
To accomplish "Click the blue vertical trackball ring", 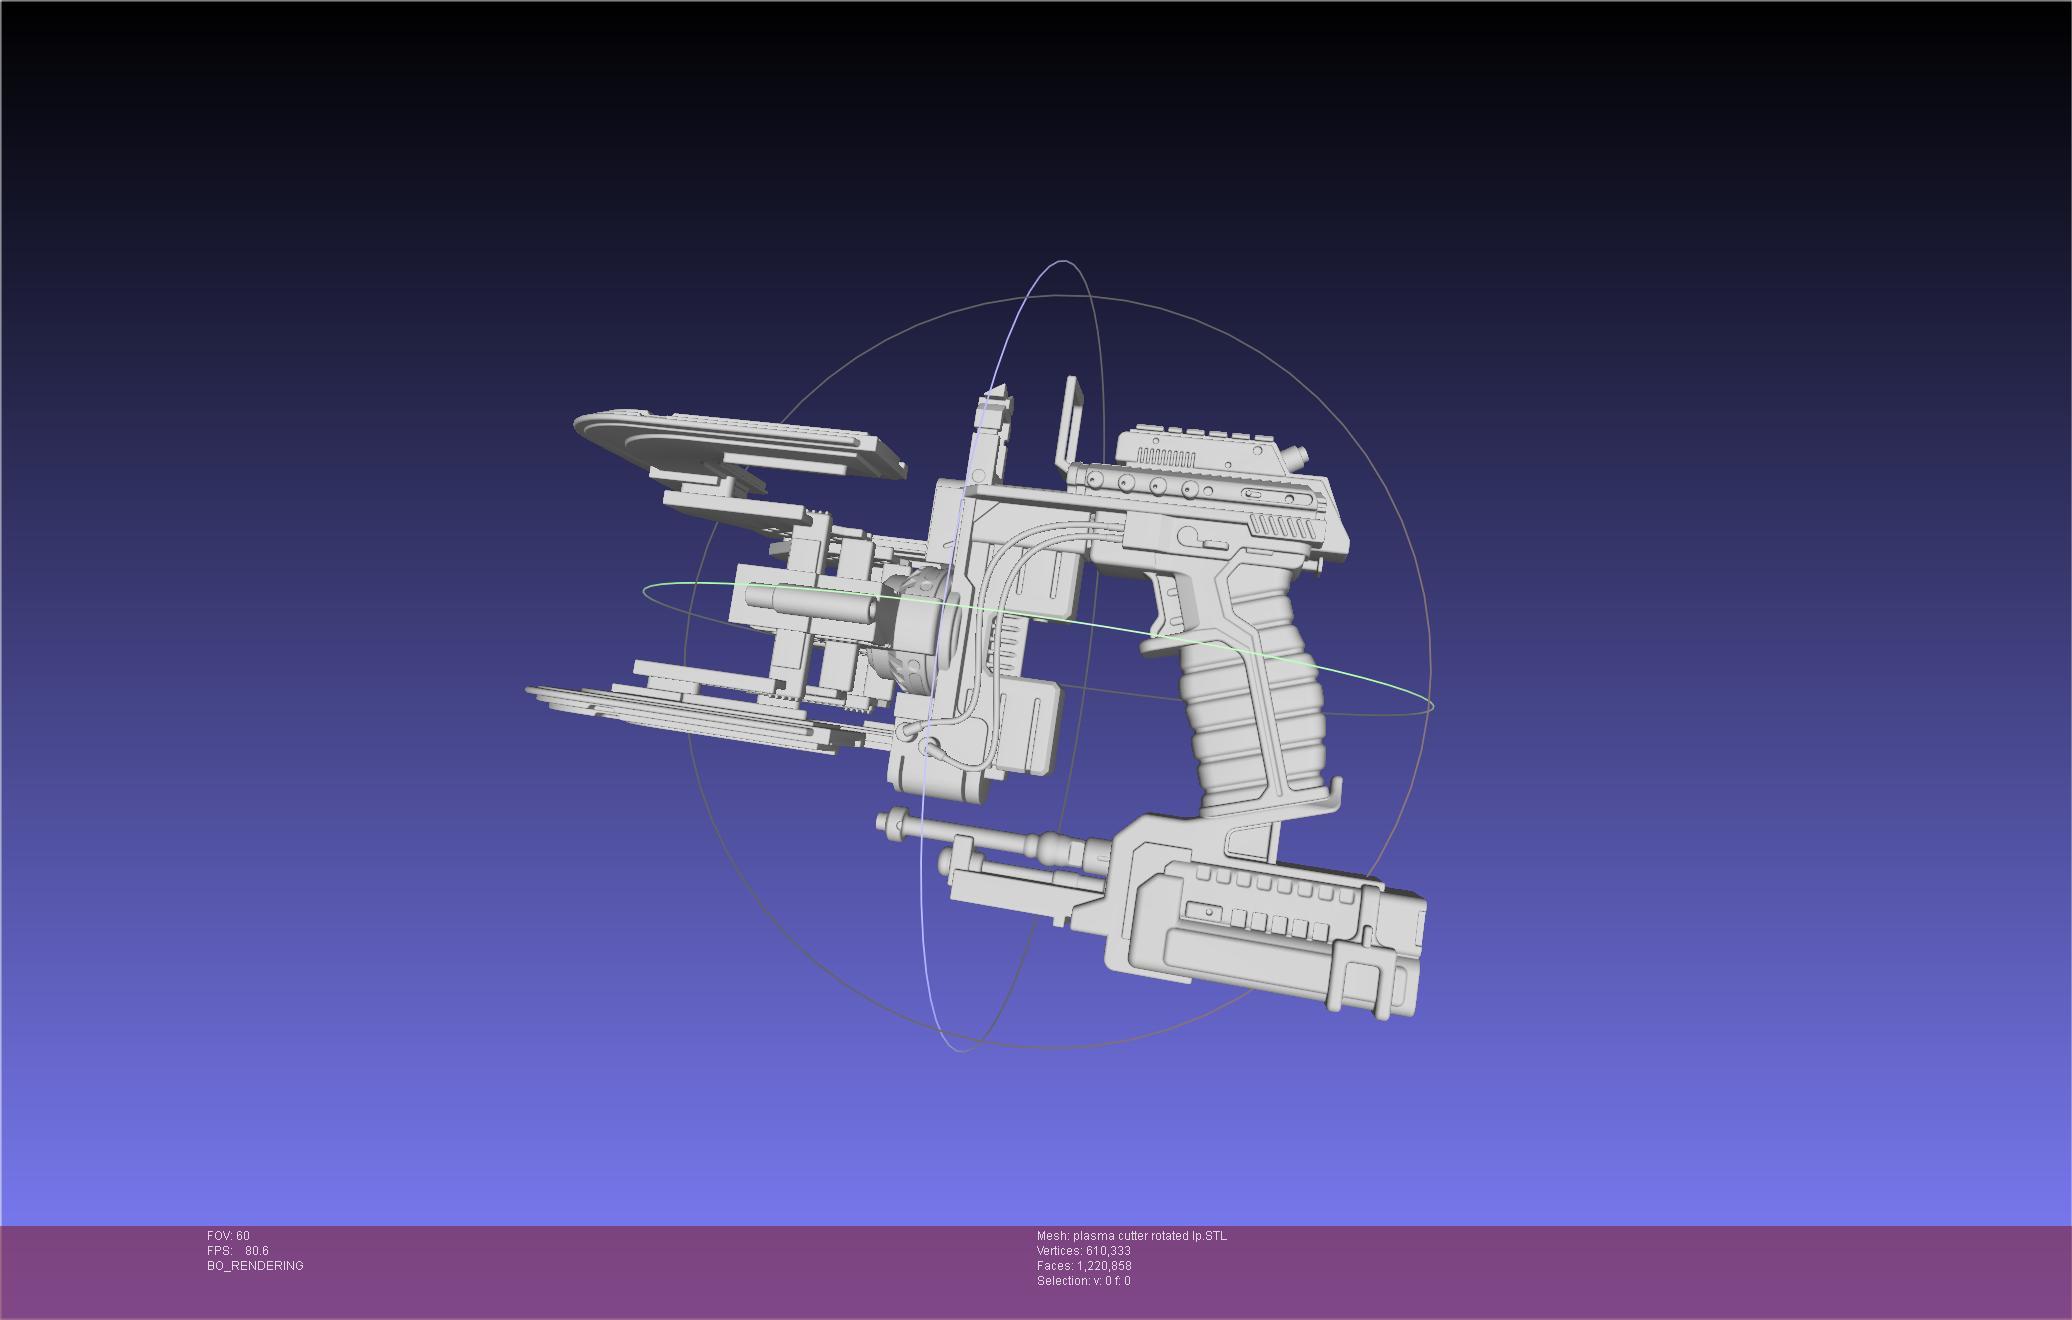I will (1013, 656).
